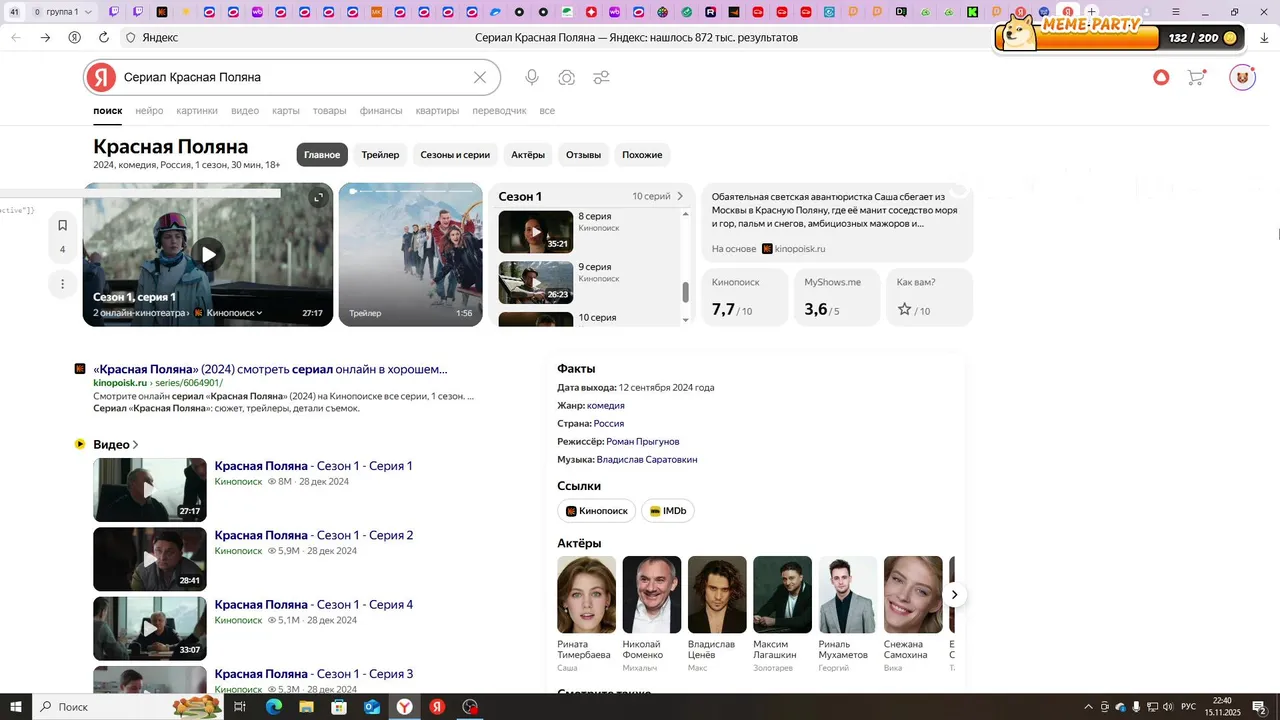Switch to видео search tab

click(245, 111)
